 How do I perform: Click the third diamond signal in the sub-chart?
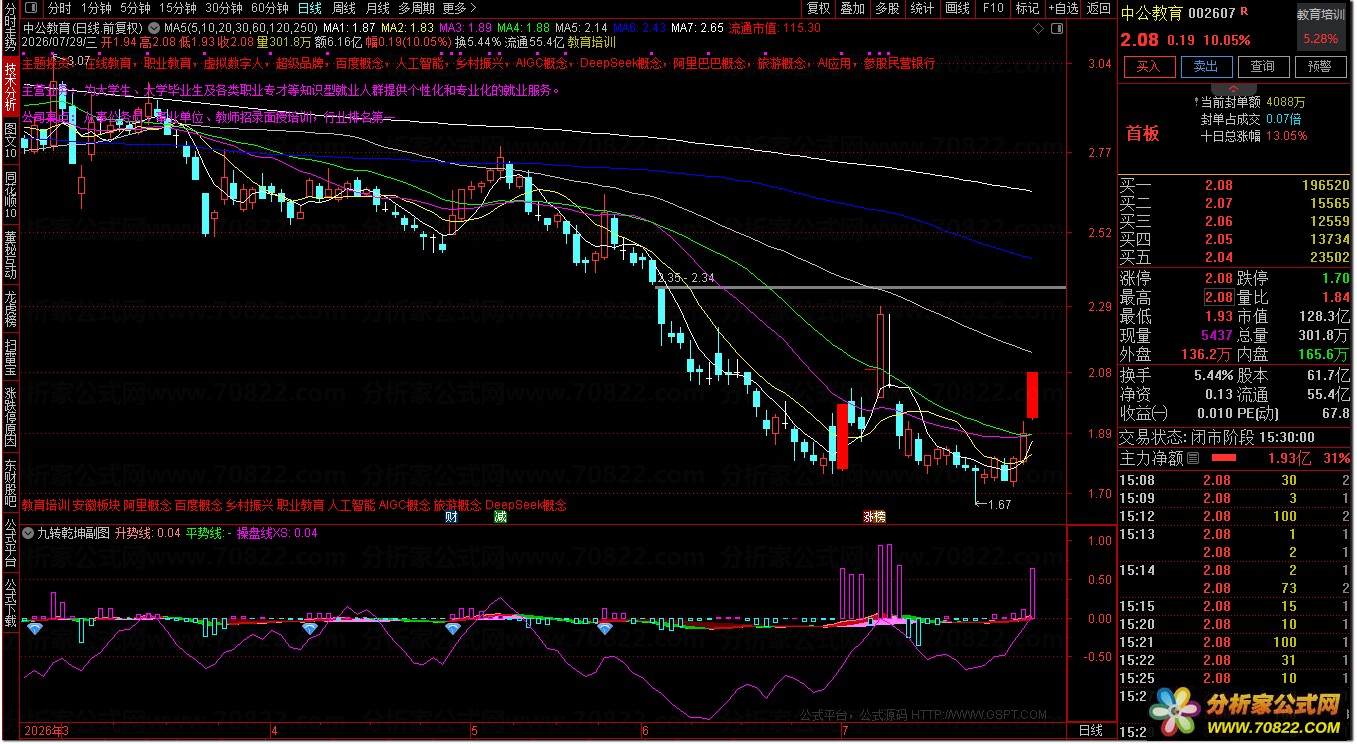(x=453, y=629)
